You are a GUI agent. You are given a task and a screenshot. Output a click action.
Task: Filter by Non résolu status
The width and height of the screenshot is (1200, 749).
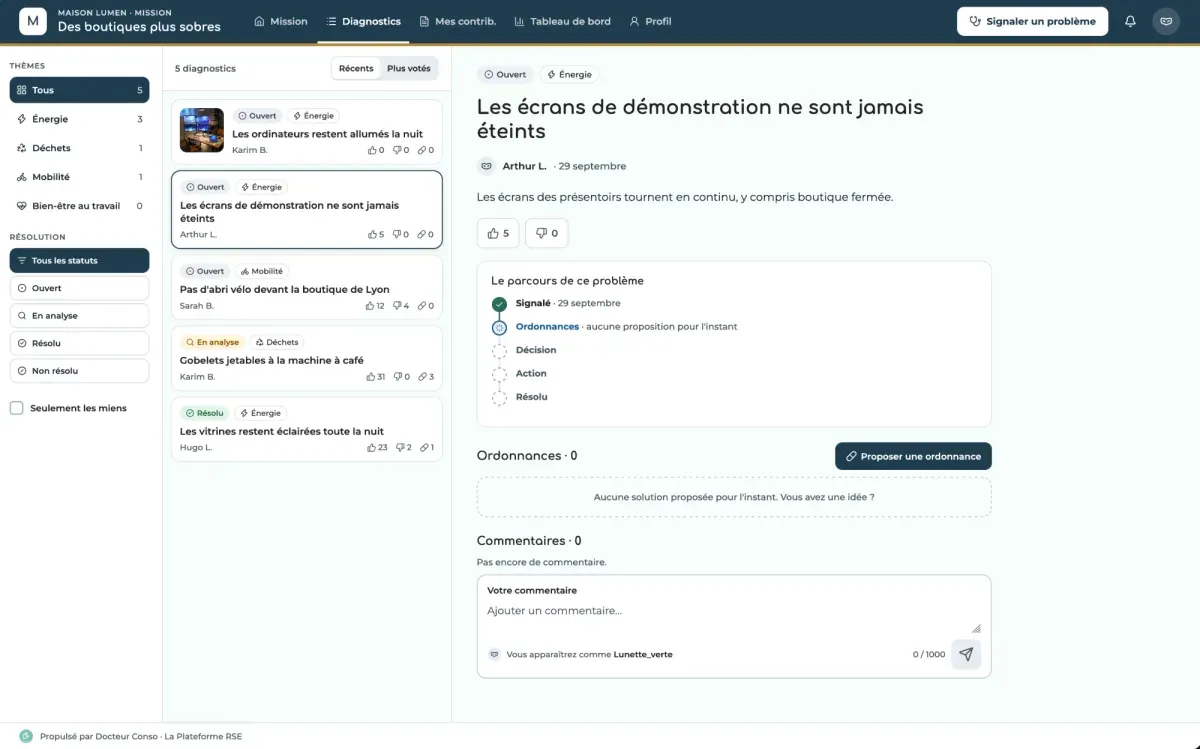coord(79,371)
